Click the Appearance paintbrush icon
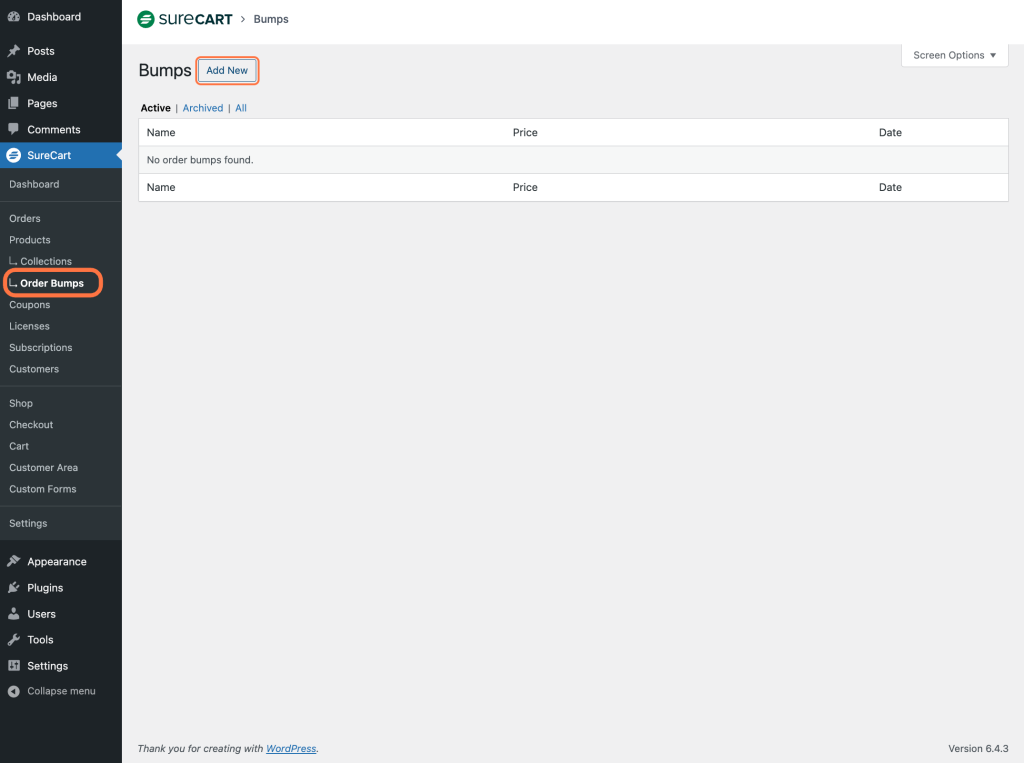 [x=14, y=562]
